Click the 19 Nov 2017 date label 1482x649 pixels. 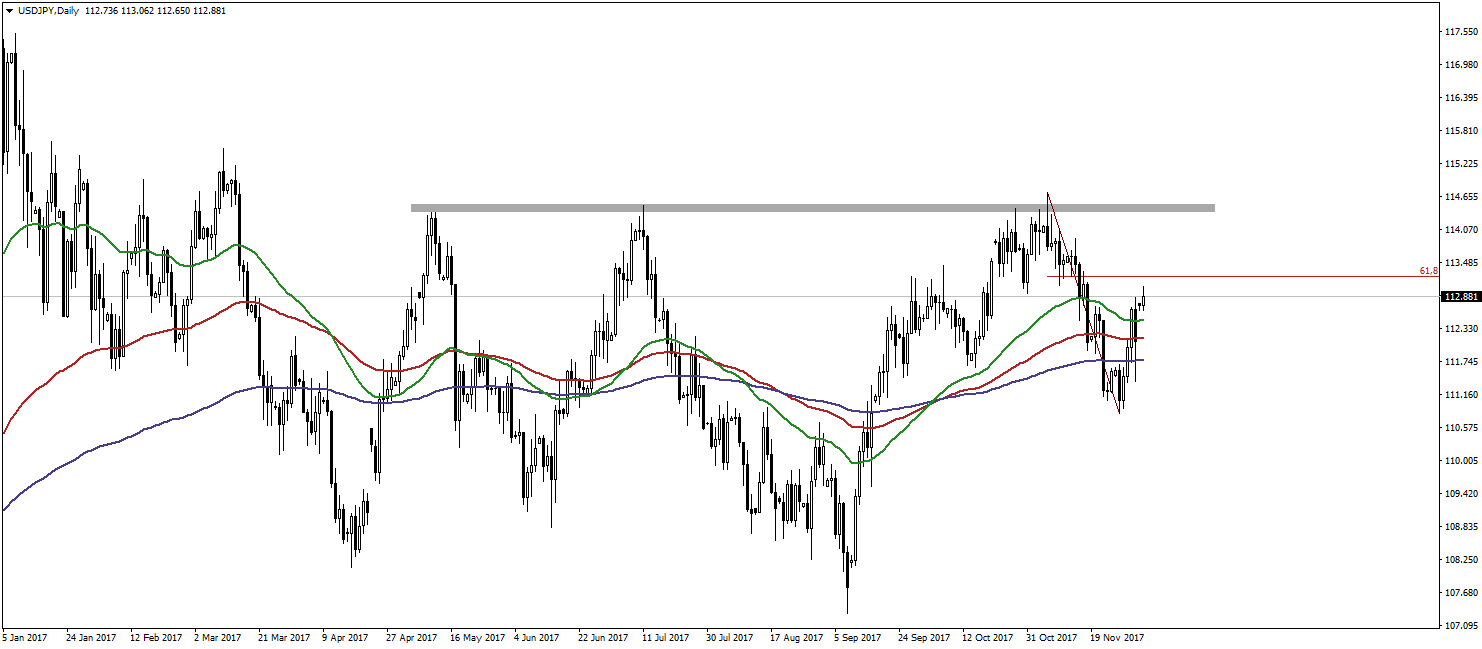coord(1117,637)
